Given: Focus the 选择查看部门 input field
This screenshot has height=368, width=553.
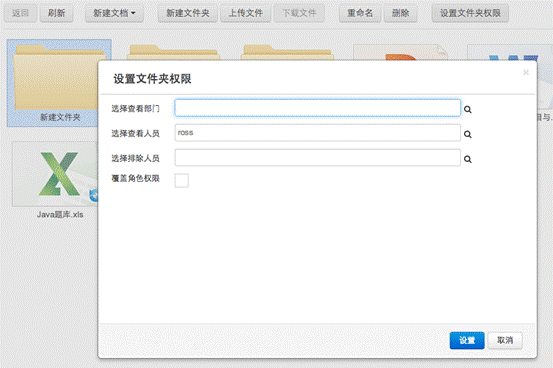Looking at the screenshot, I should pos(317,108).
